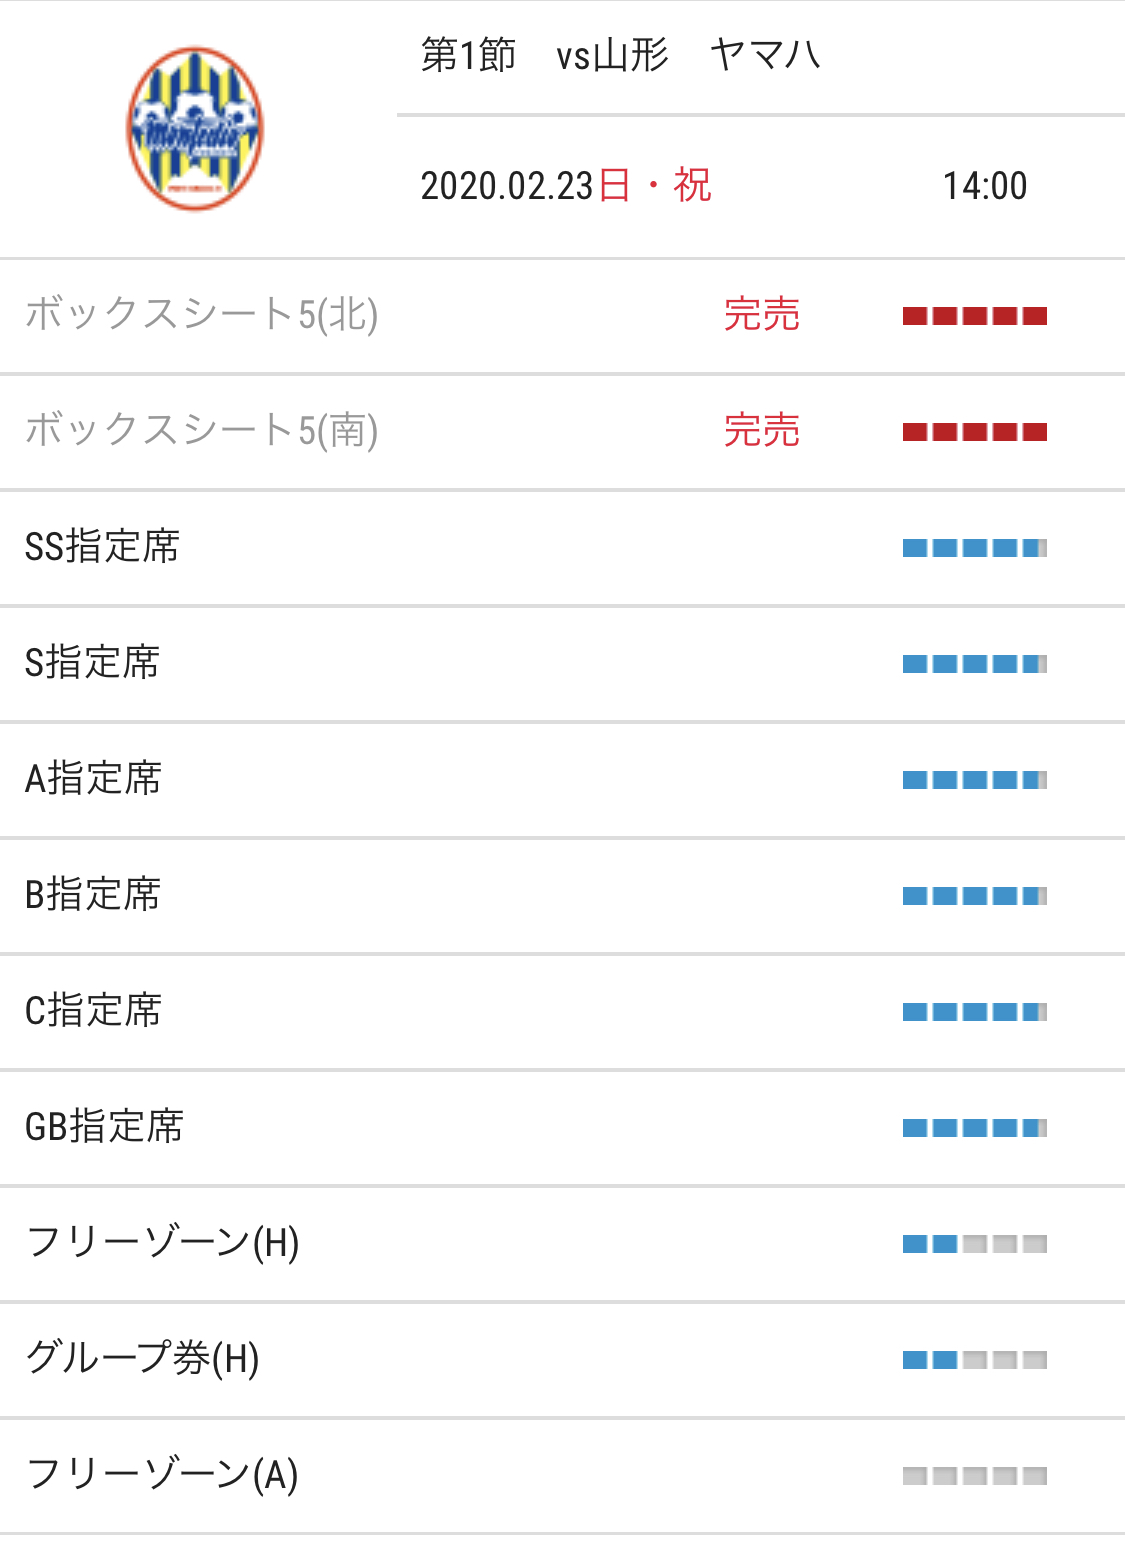Select the S指定席 seat row
This screenshot has height=1548, width=1125.
point(562,664)
